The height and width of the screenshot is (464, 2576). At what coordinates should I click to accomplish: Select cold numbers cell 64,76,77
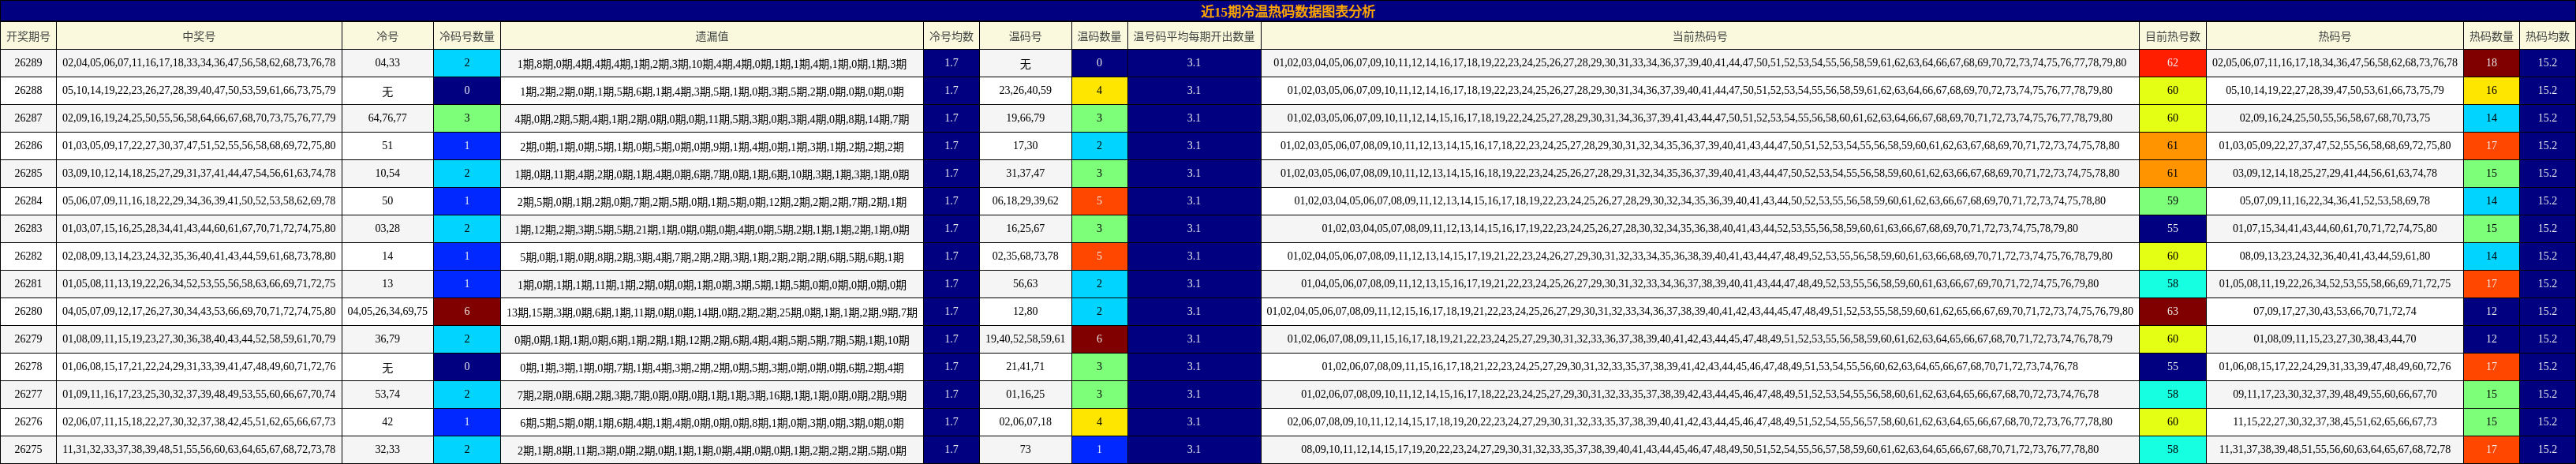[387, 118]
